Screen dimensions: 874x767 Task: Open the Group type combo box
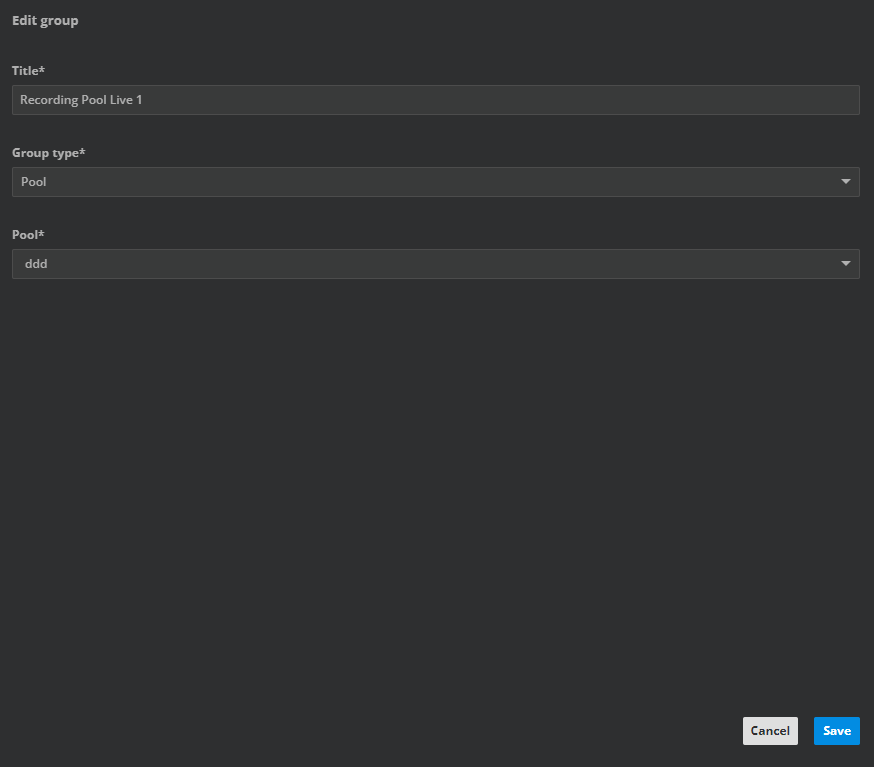tap(435, 182)
